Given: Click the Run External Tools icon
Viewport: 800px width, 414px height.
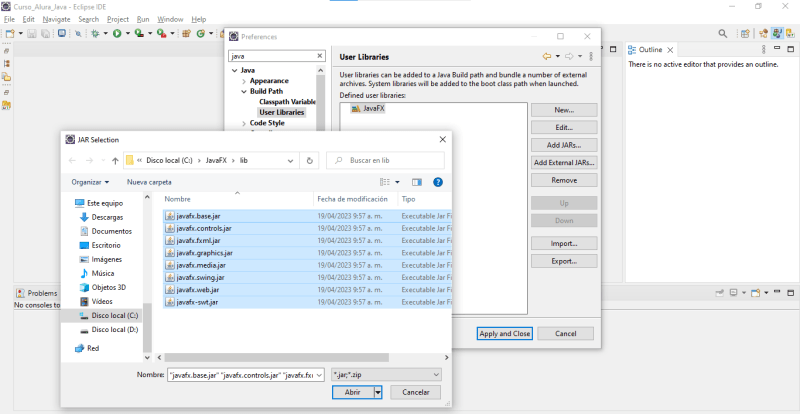Looking at the screenshot, I should coord(161,33).
